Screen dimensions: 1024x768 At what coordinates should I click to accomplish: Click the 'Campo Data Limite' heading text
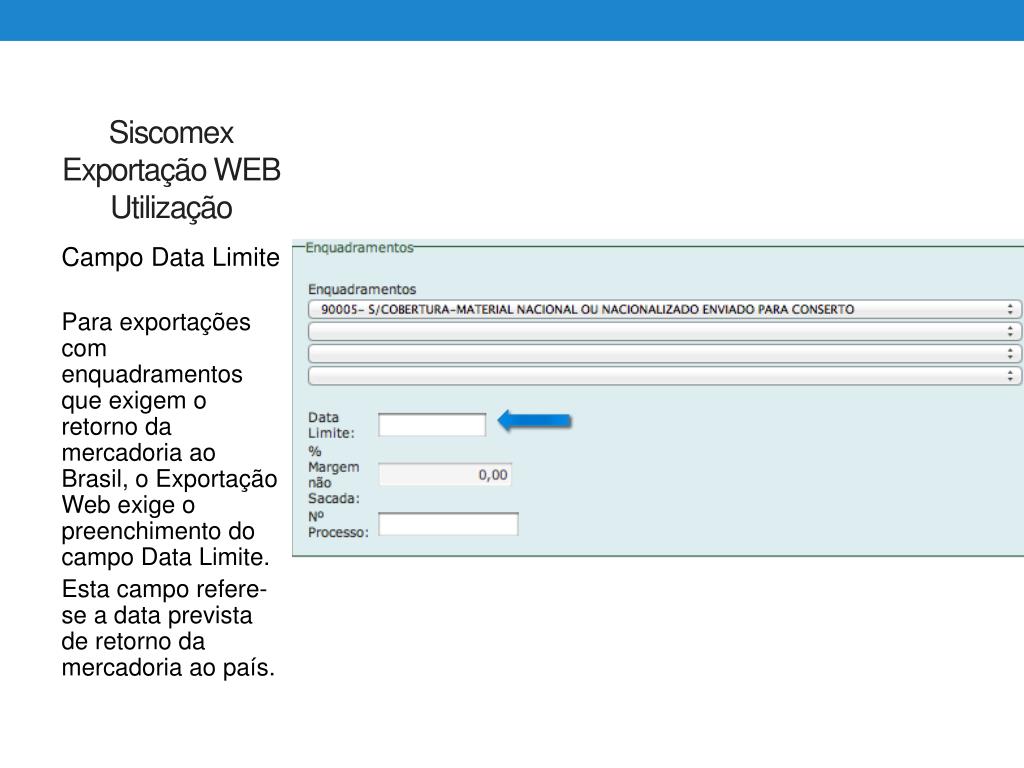click(x=170, y=257)
